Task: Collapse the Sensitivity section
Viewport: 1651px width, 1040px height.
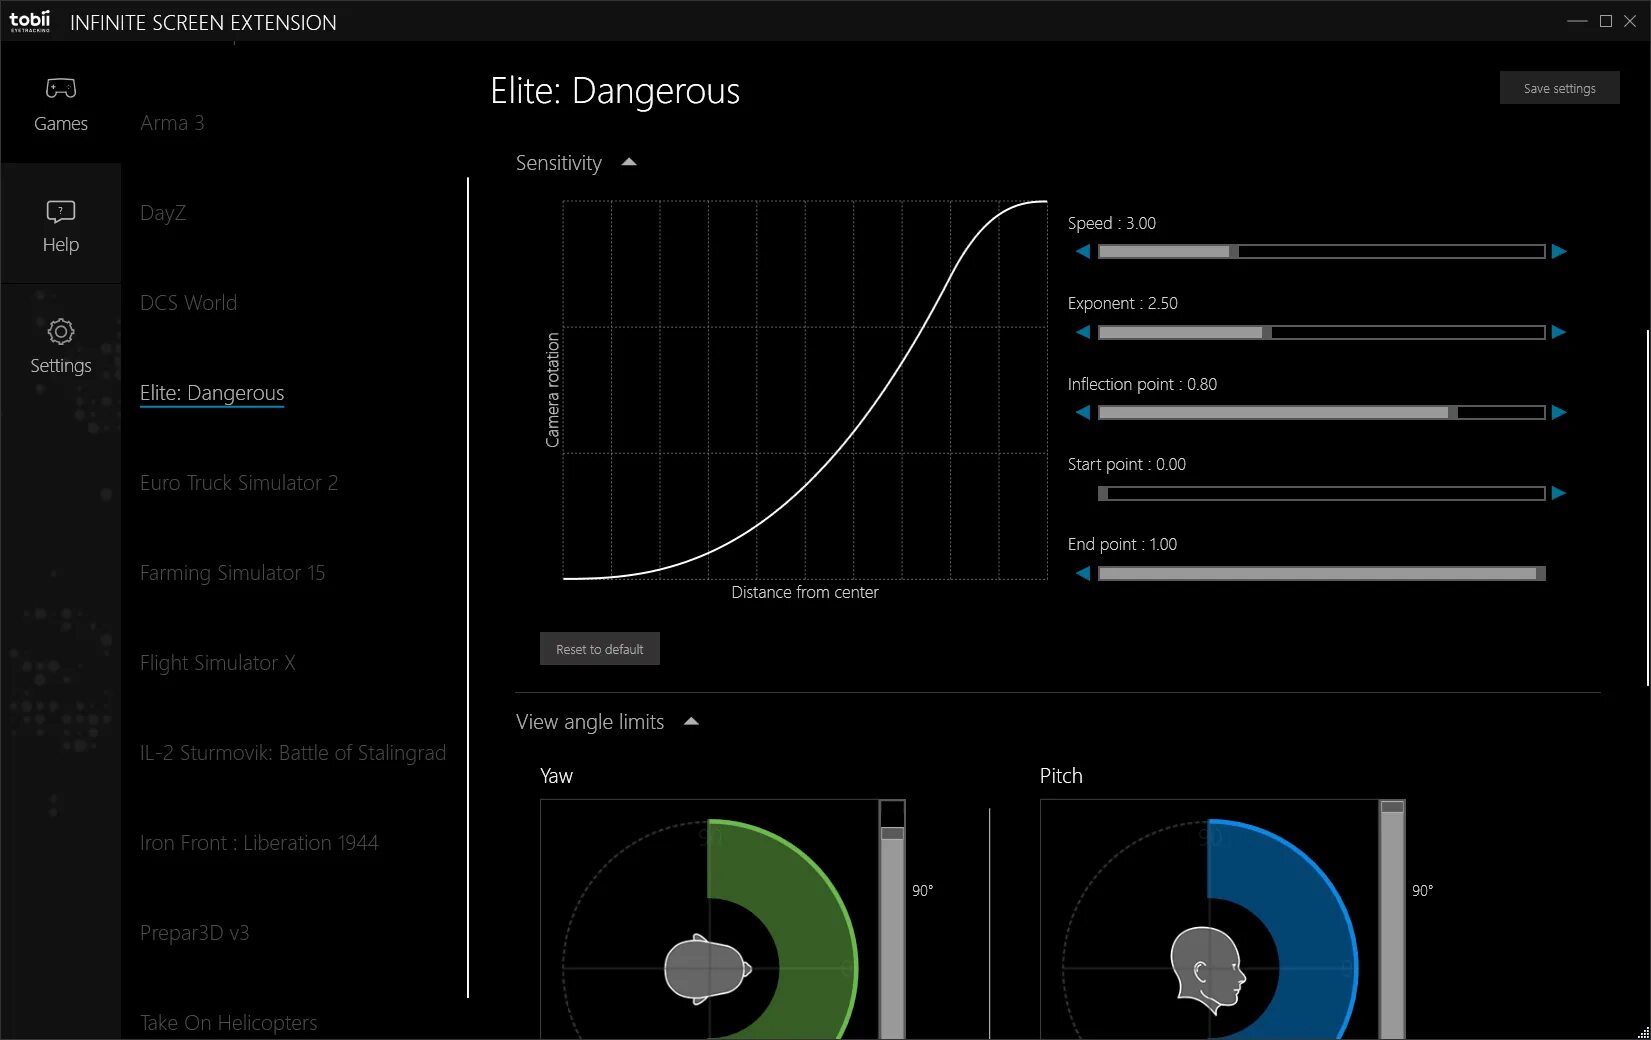Action: pyautogui.click(x=629, y=162)
